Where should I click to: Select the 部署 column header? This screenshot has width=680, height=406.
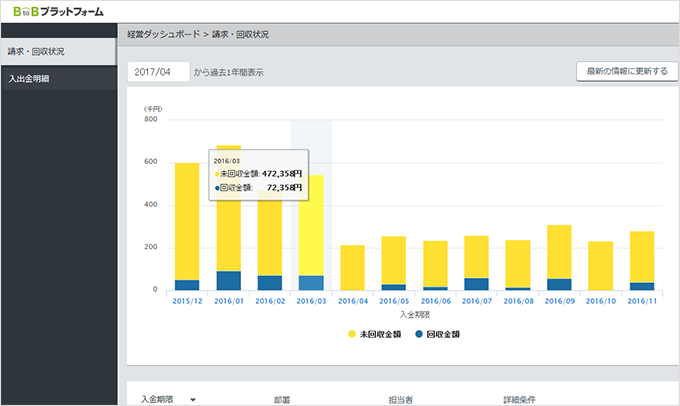click(x=282, y=399)
